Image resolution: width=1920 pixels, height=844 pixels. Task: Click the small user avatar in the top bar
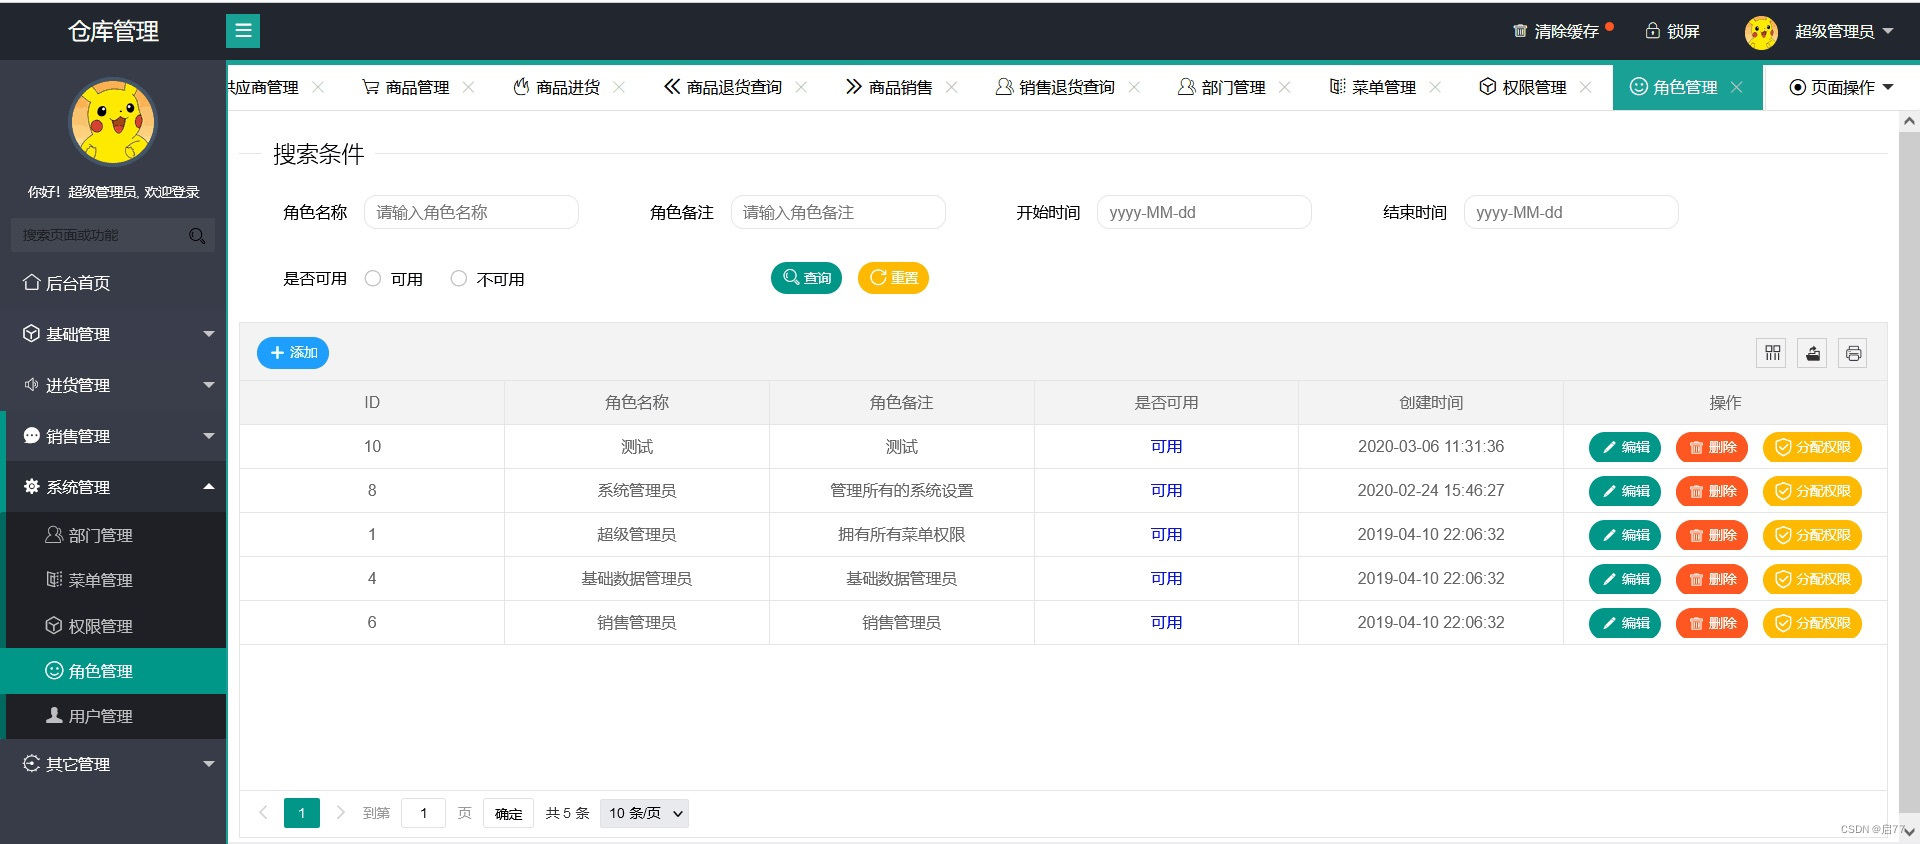[1761, 32]
